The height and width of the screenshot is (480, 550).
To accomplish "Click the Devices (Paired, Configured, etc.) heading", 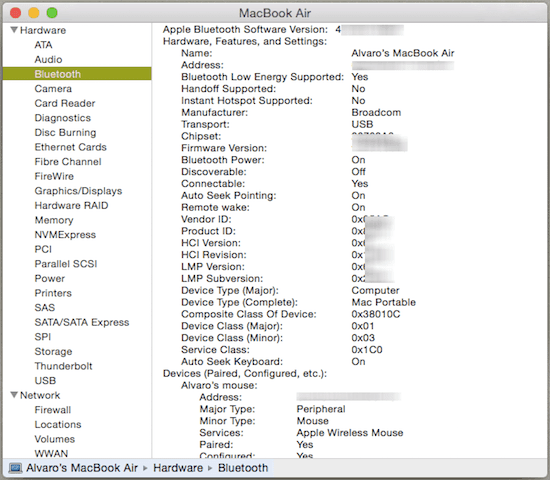I will (245, 373).
